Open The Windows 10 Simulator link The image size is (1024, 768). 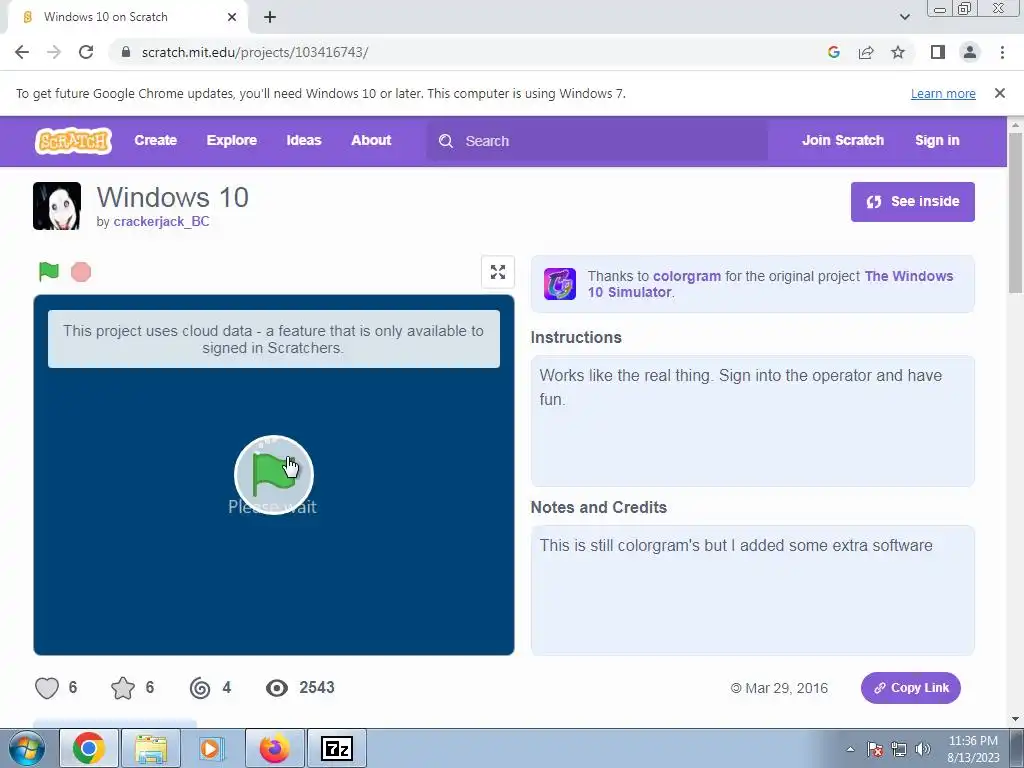[770, 284]
